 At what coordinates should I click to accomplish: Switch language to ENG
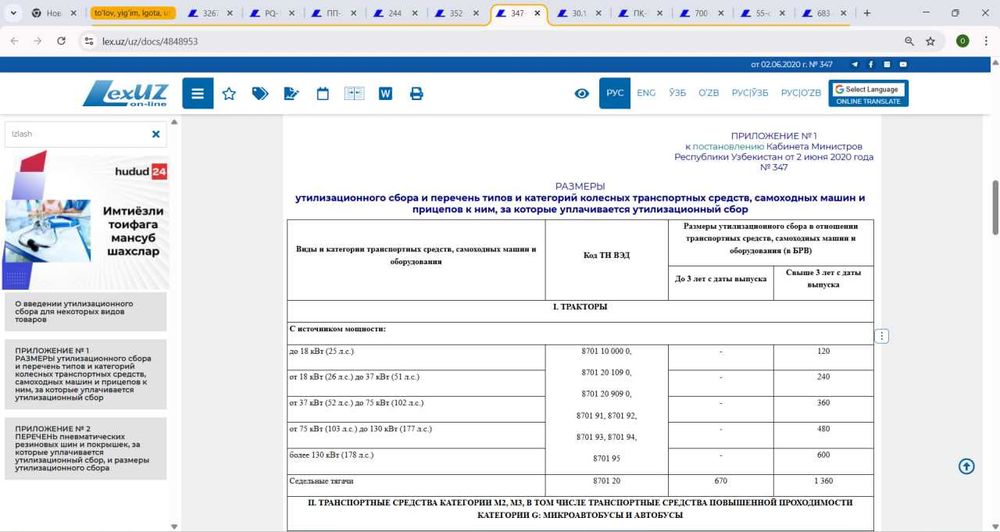[646, 93]
